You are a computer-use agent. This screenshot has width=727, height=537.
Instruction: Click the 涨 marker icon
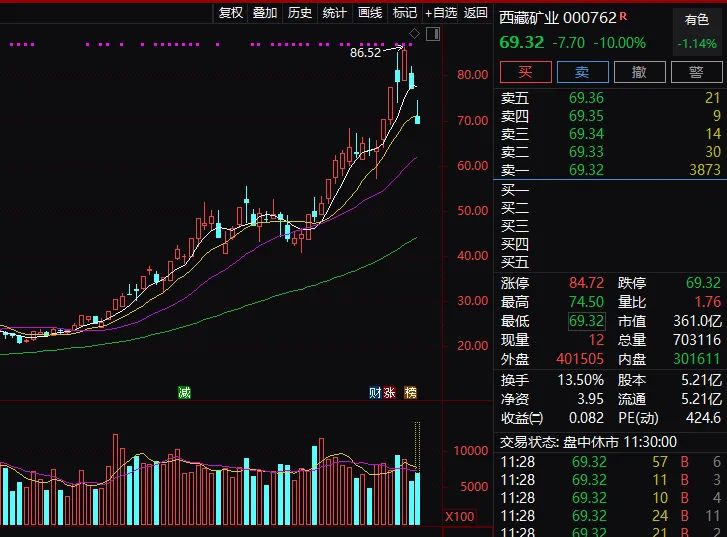[x=389, y=393]
